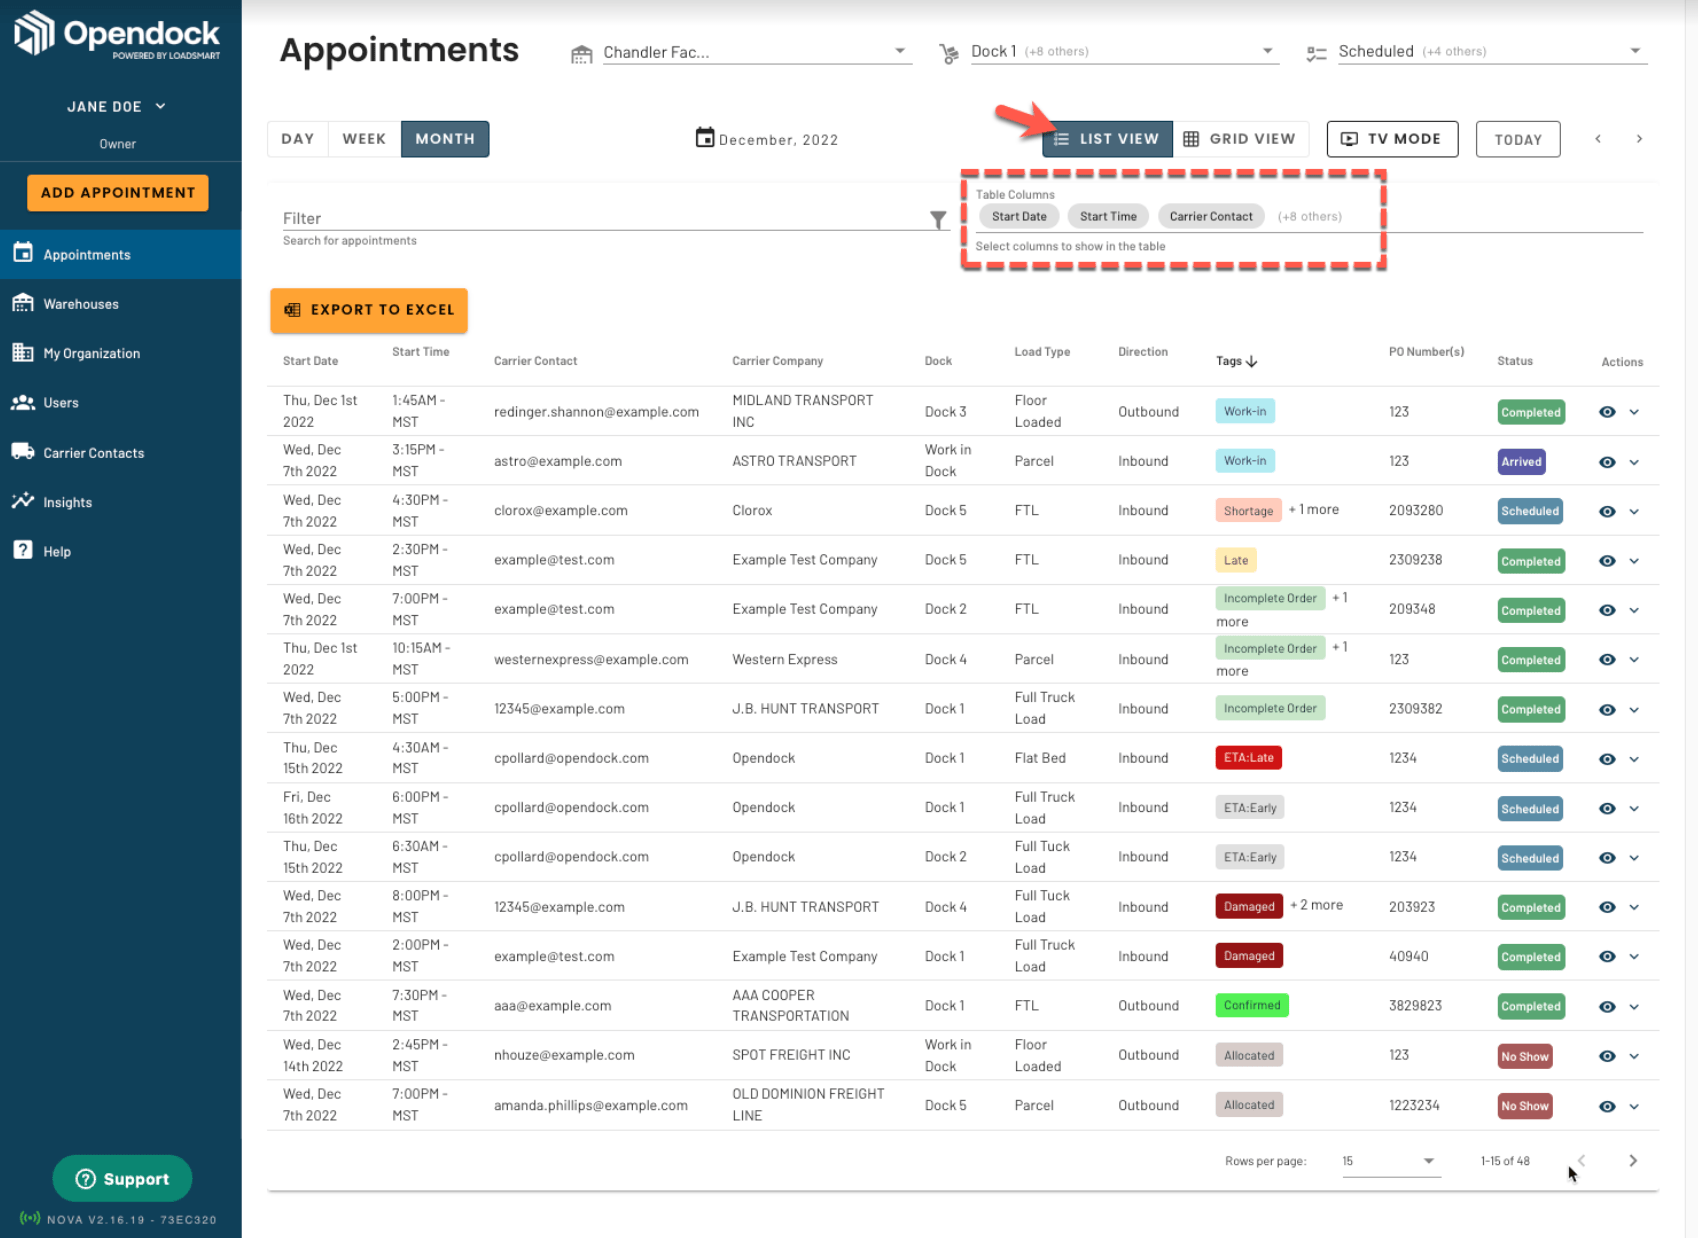Click the Carrier Company column header

click(777, 361)
